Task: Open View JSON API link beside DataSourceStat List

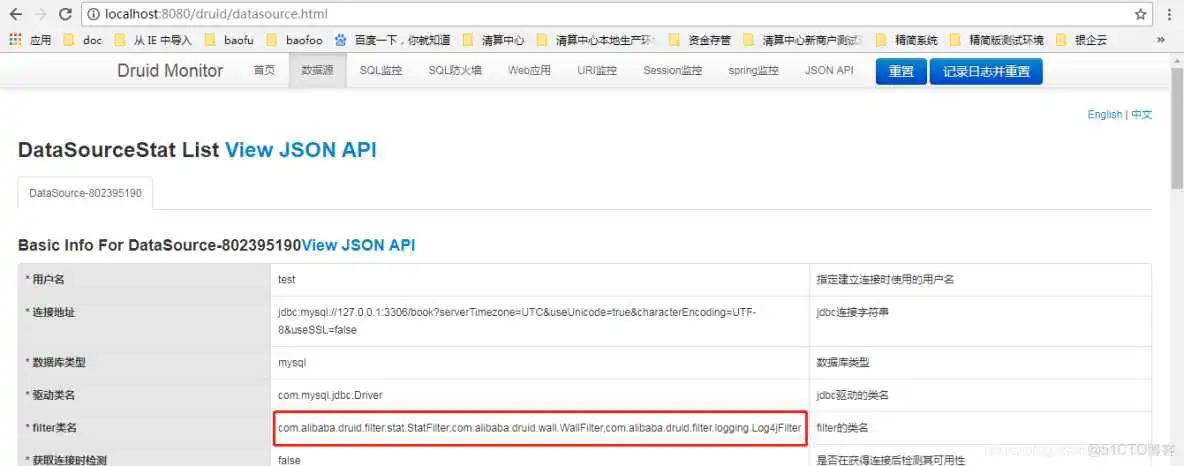Action: pyautogui.click(x=301, y=150)
